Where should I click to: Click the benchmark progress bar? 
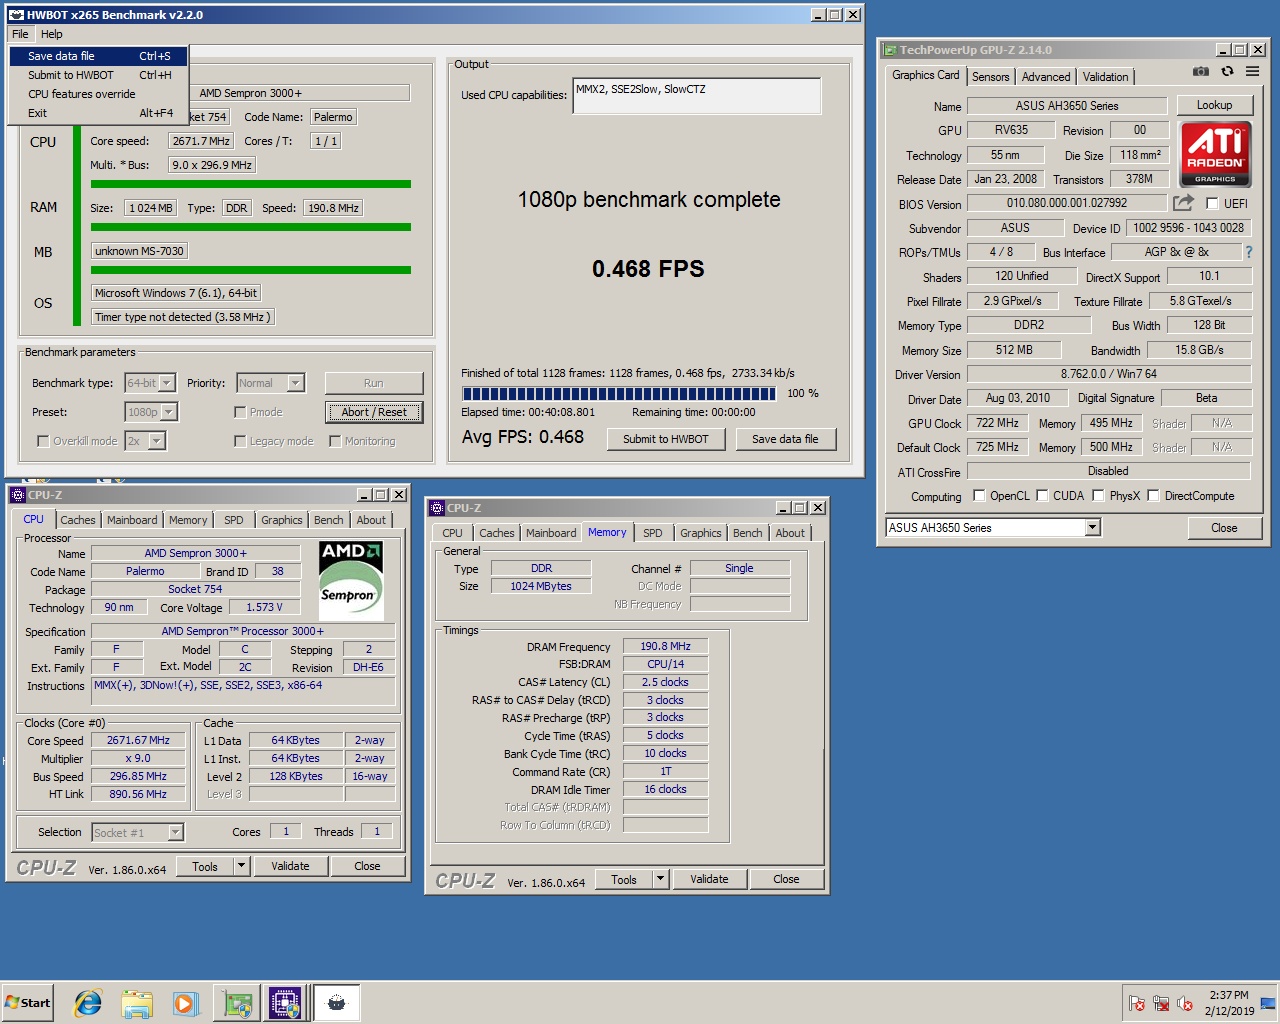click(620, 393)
